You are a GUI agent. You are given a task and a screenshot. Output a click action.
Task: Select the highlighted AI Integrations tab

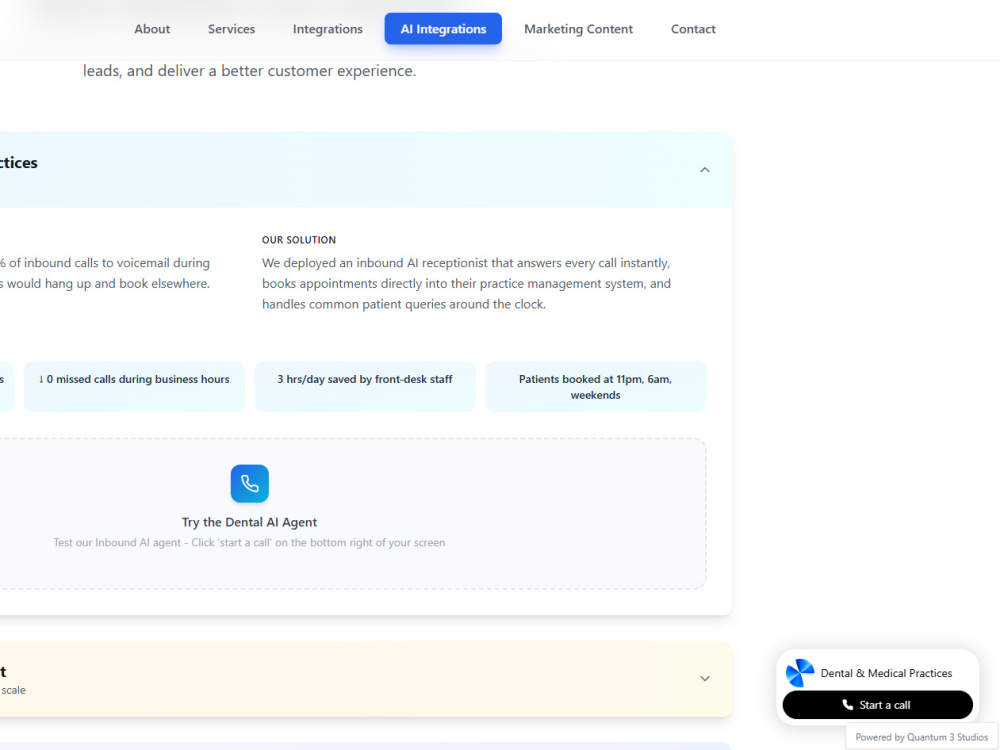[x=443, y=29]
